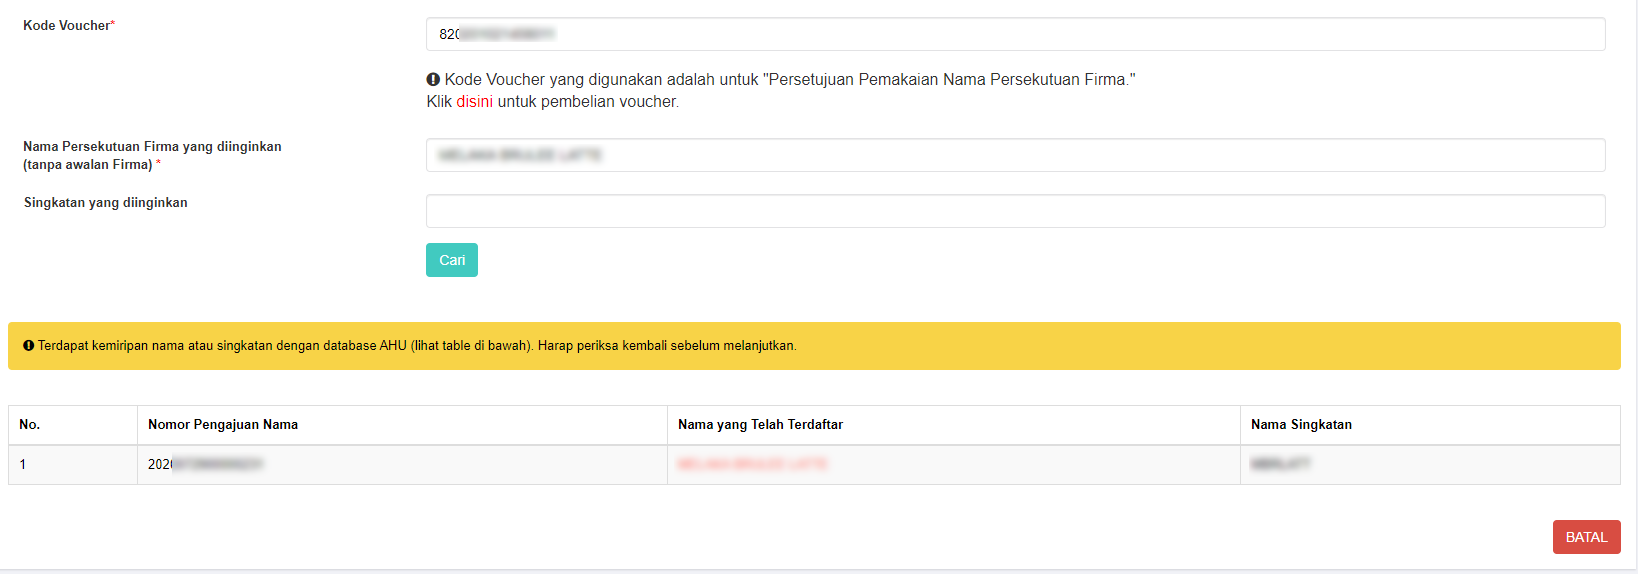
Task: Click the 'No.' column header
Action: (30, 425)
